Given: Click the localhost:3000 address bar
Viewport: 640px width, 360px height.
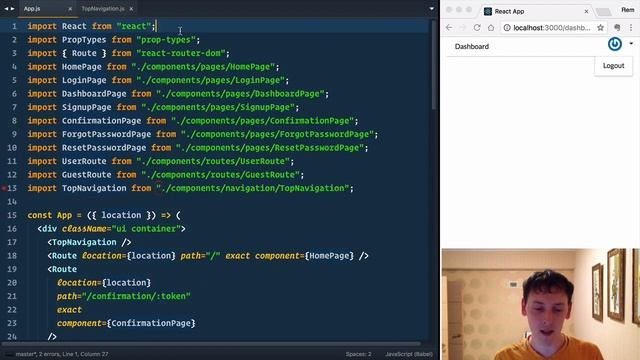Looking at the screenshot, I should point(551,28).
